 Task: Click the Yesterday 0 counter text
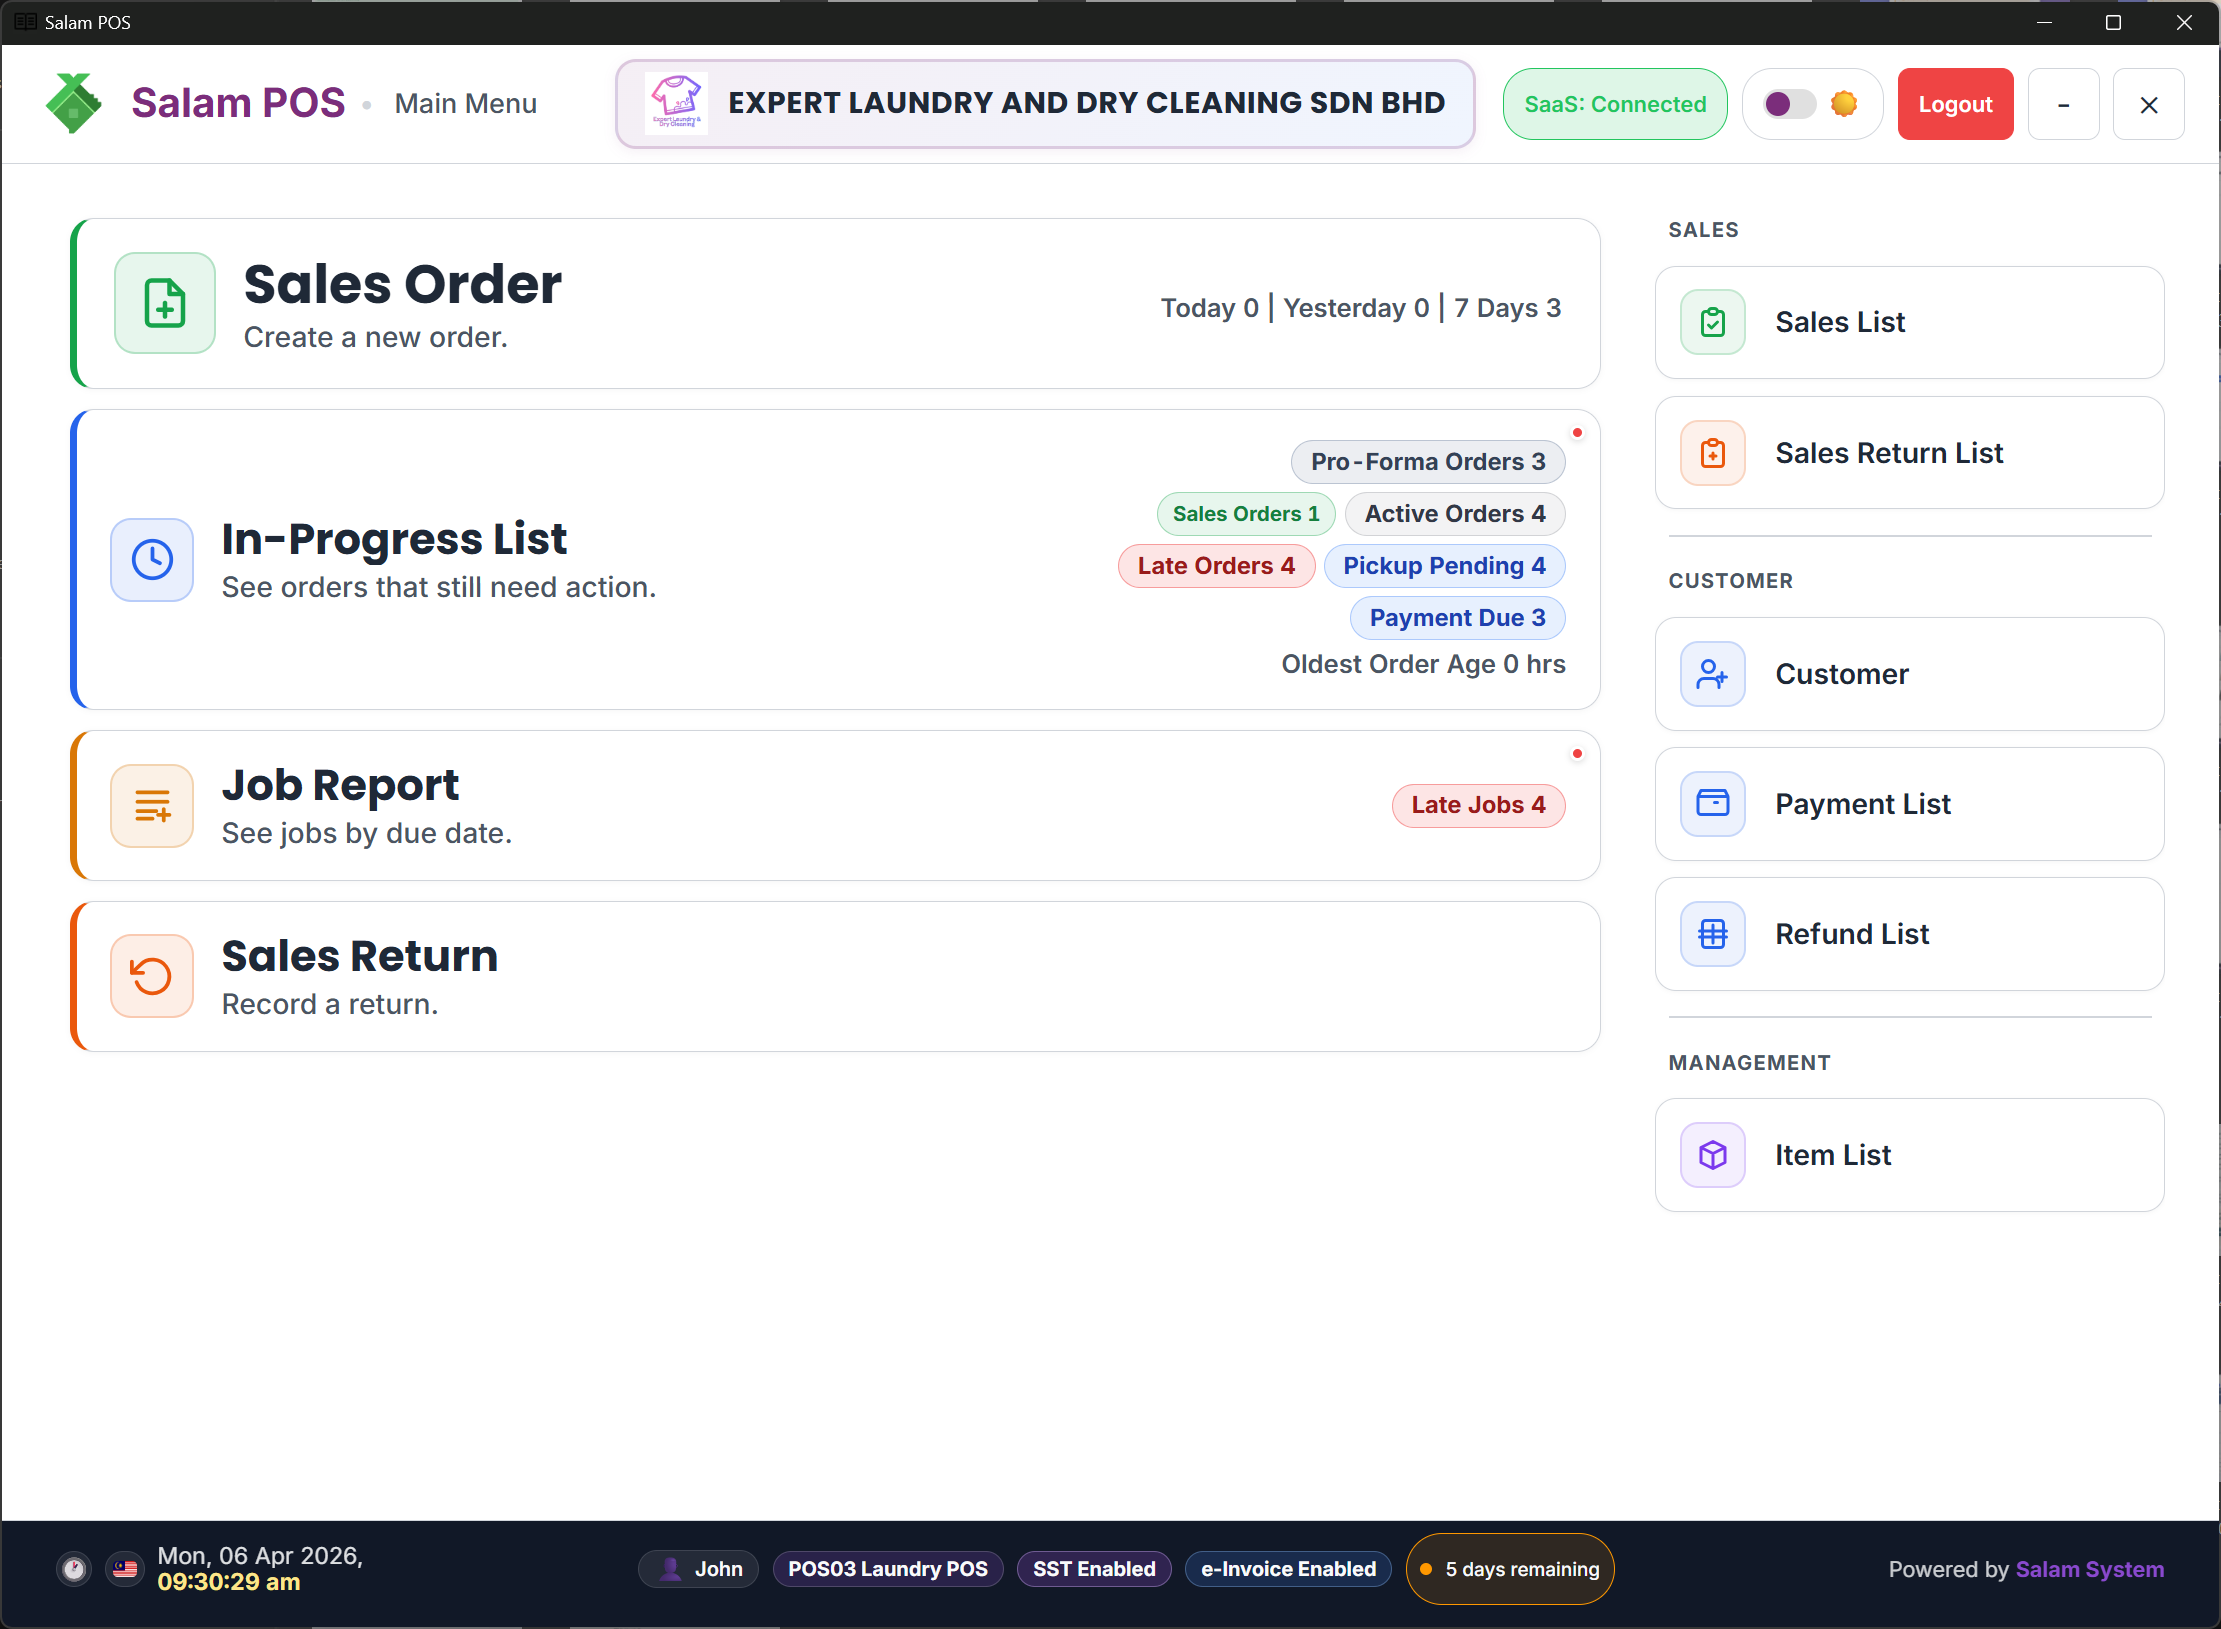(1356, 308)
